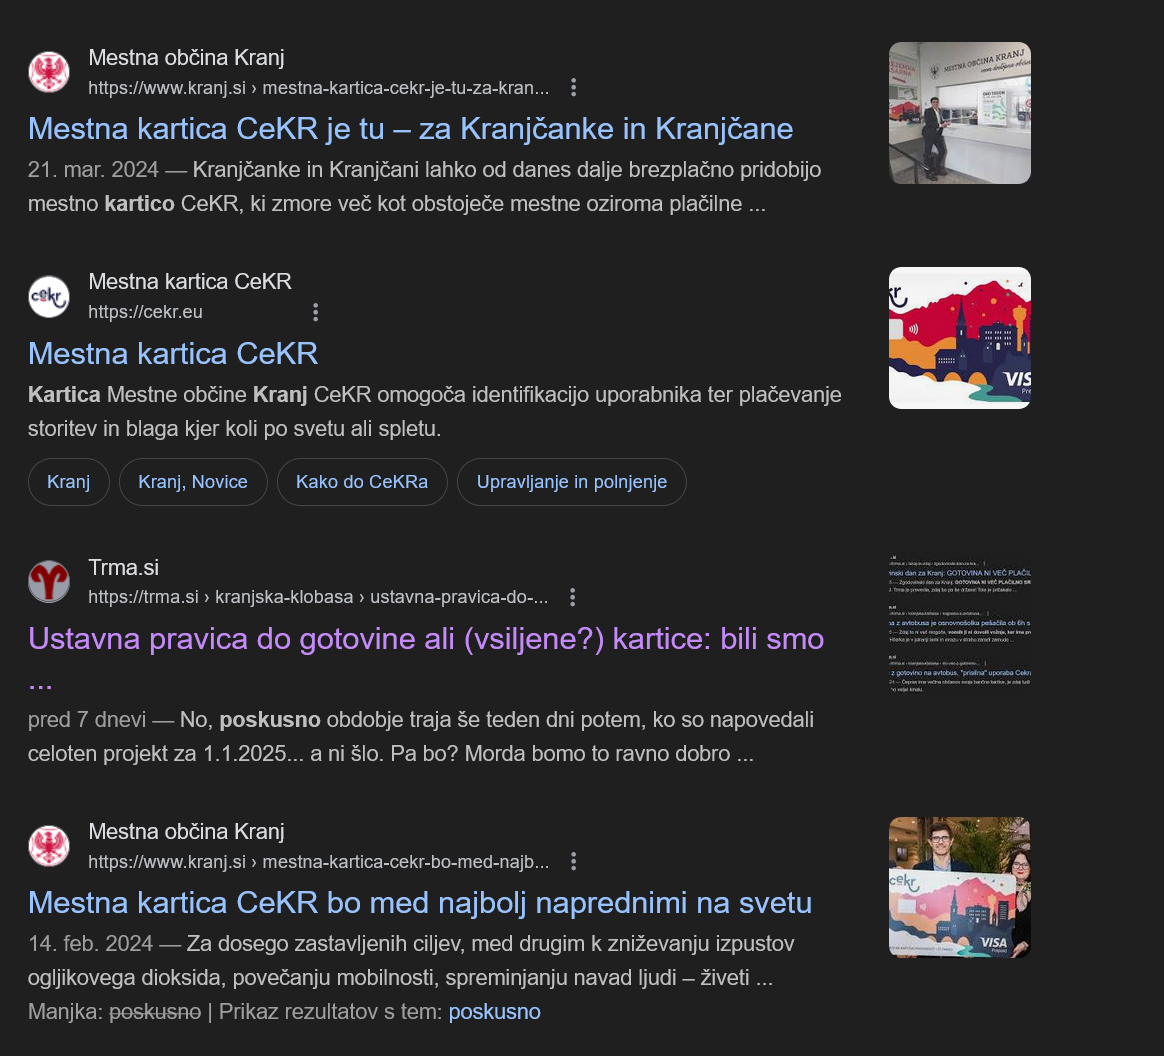The image size is (1164, 1056).
Task: Click the Mestna občina Kranj favicon of the first result
Action: (49, 72)
